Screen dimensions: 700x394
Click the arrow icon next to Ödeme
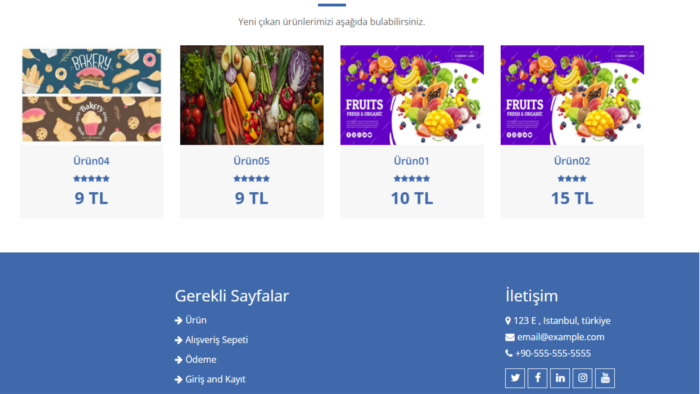[x=179, y=360]
